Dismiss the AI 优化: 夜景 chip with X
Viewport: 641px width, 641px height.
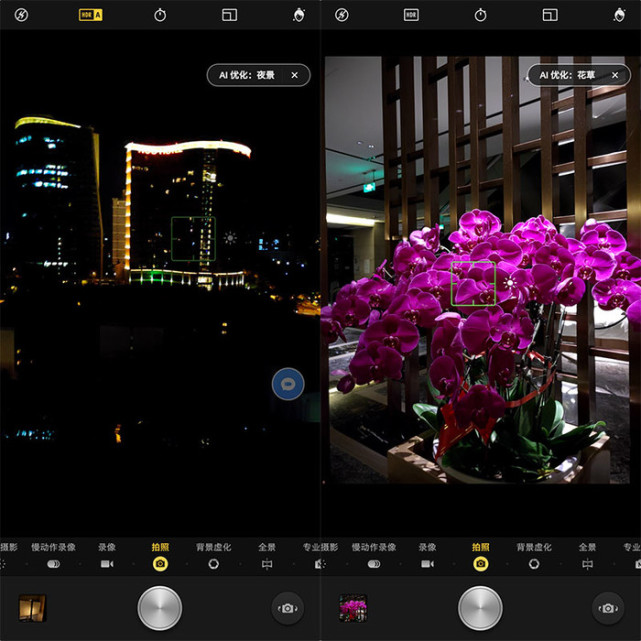pyautogui.click(x=294, y=75)
